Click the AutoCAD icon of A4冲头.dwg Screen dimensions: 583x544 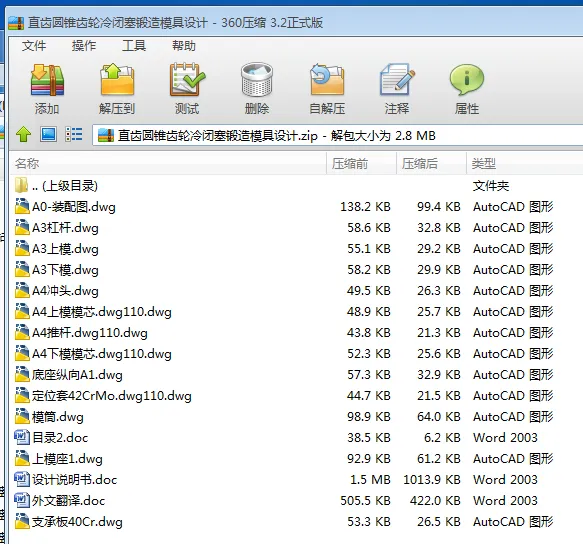22,290
